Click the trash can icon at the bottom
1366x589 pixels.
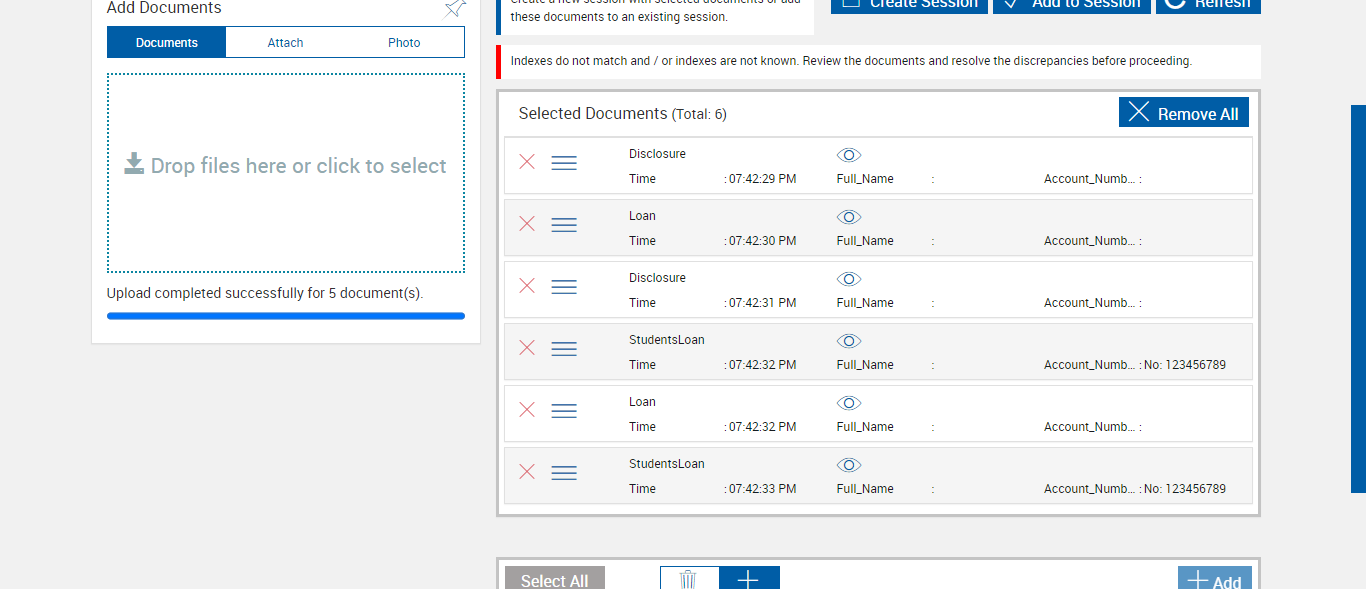coord(688,579)
